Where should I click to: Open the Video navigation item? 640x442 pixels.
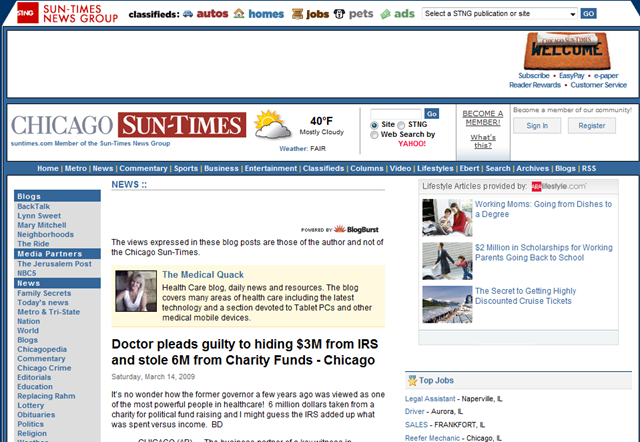click(400, 168)
